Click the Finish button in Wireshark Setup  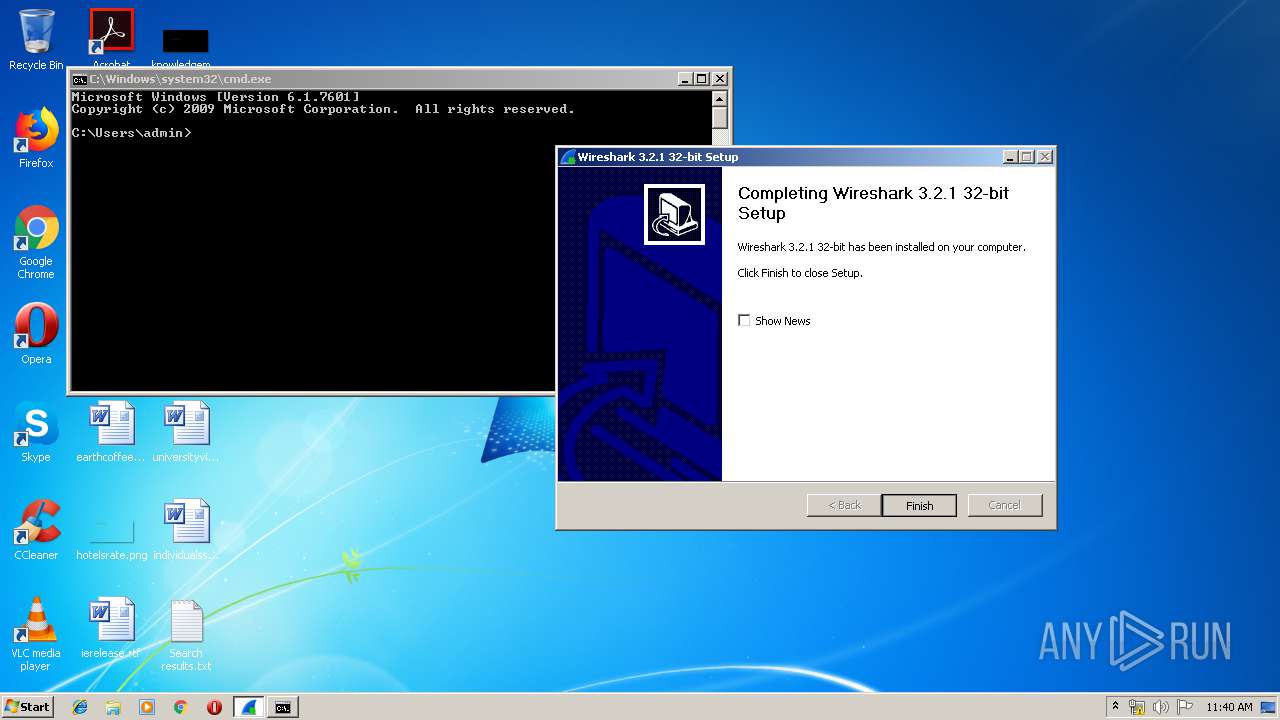point(919,505)
